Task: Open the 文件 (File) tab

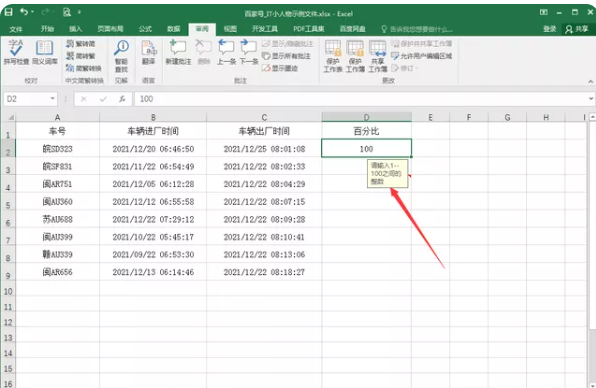Action: [16, 29]
